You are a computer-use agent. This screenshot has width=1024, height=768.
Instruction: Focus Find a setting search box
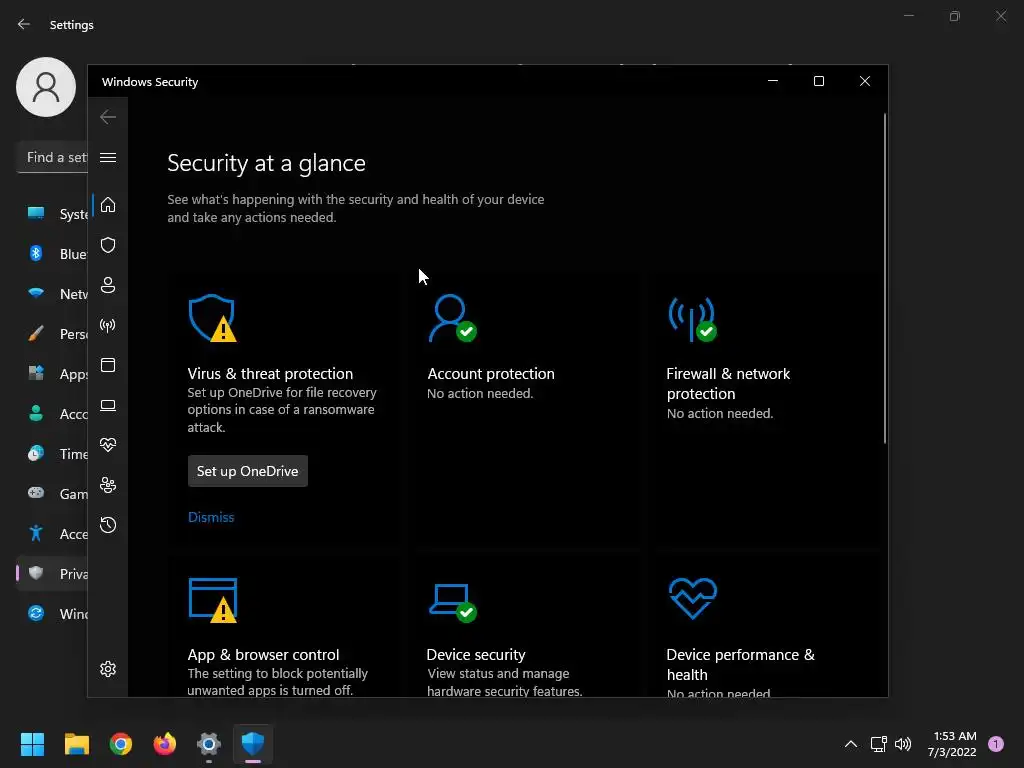point(52,157)
